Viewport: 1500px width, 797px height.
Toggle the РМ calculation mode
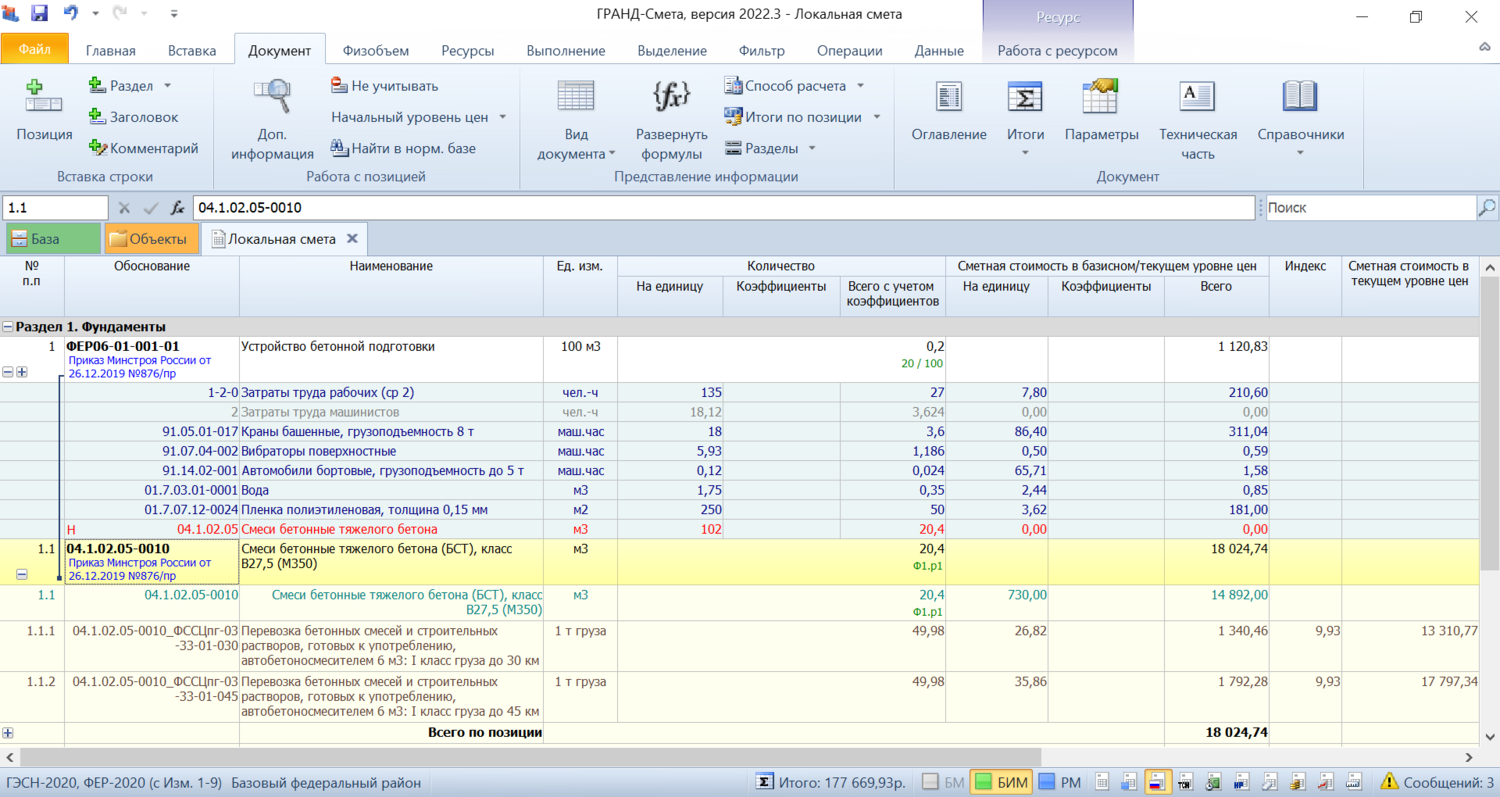click(x=1059, y=782)
